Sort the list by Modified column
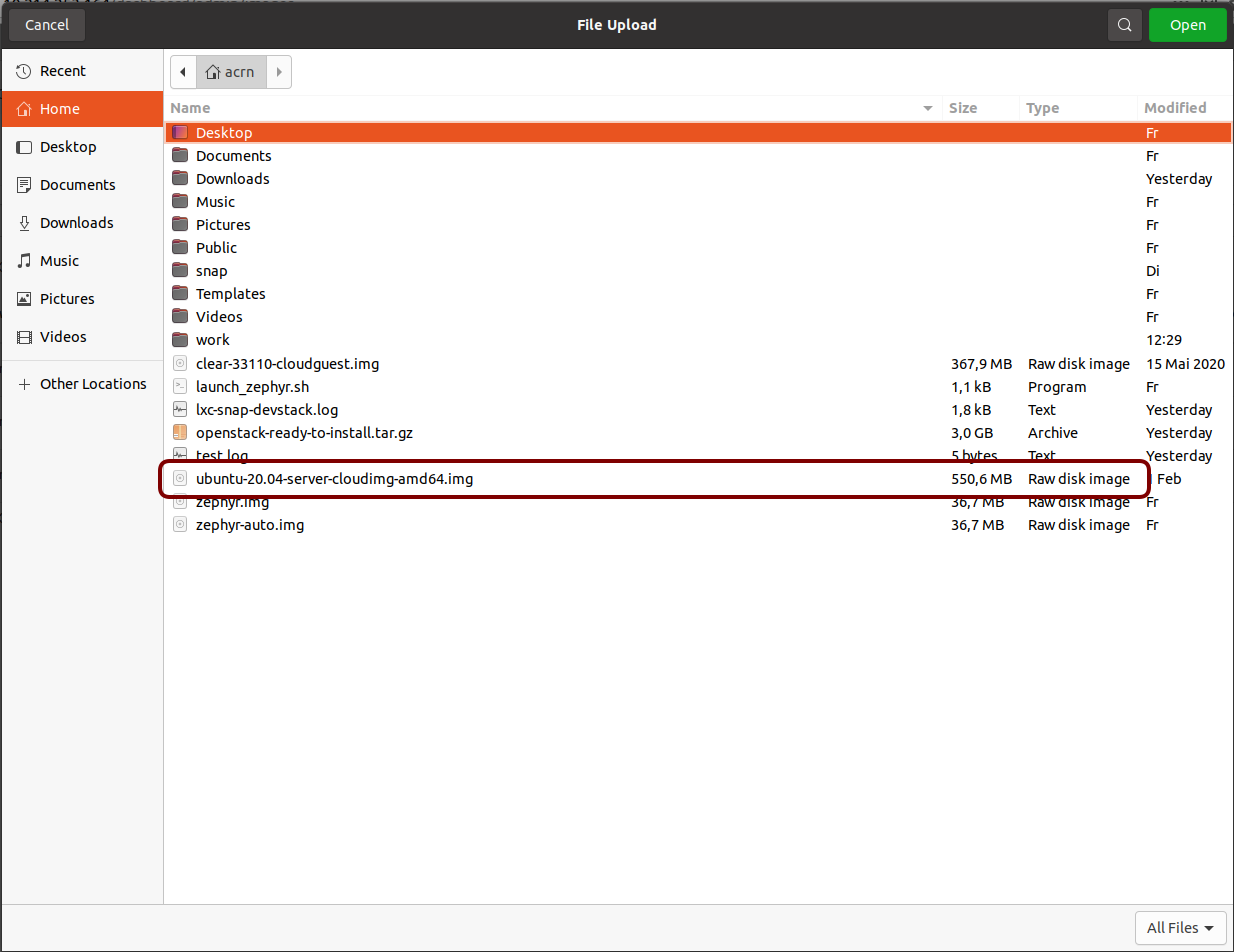The image size is (1234, 952). coord(1184,108)
